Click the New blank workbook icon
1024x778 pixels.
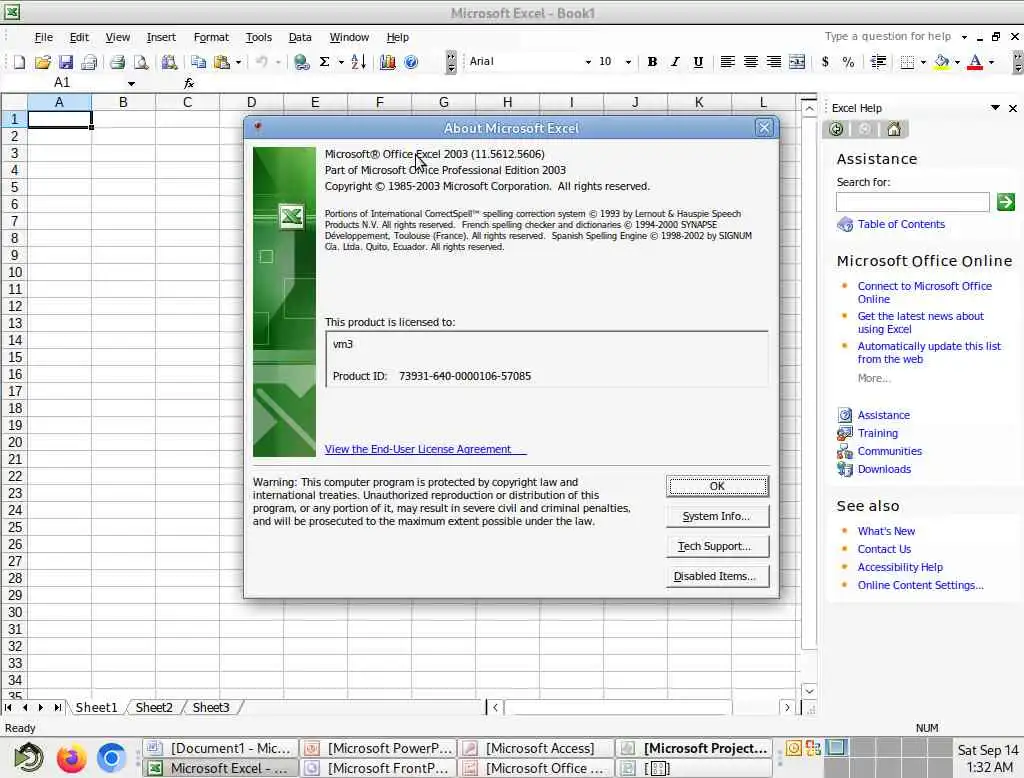19,62
